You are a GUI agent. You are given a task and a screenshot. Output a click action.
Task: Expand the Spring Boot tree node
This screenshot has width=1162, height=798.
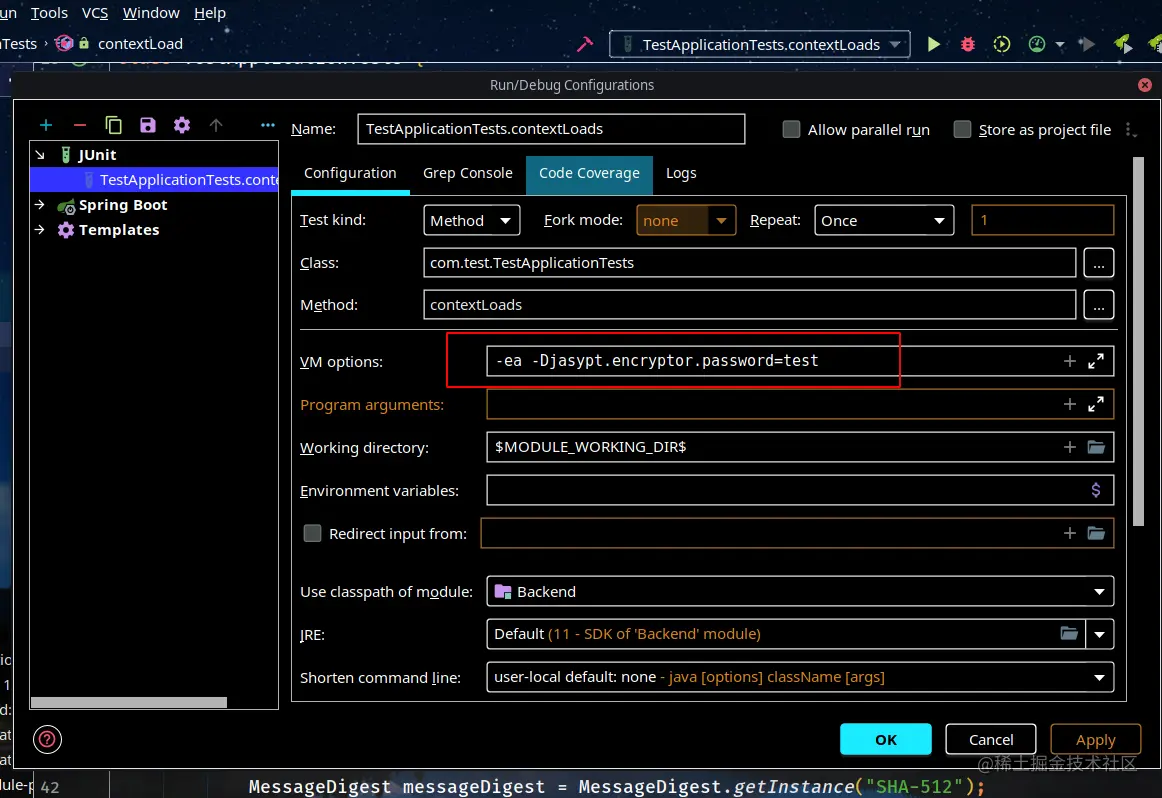[40, 205]
